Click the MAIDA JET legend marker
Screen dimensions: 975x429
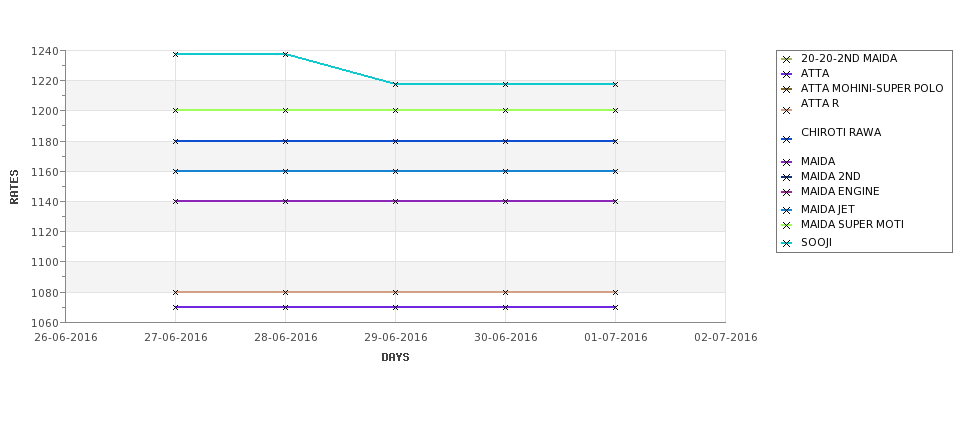point(787,211)
